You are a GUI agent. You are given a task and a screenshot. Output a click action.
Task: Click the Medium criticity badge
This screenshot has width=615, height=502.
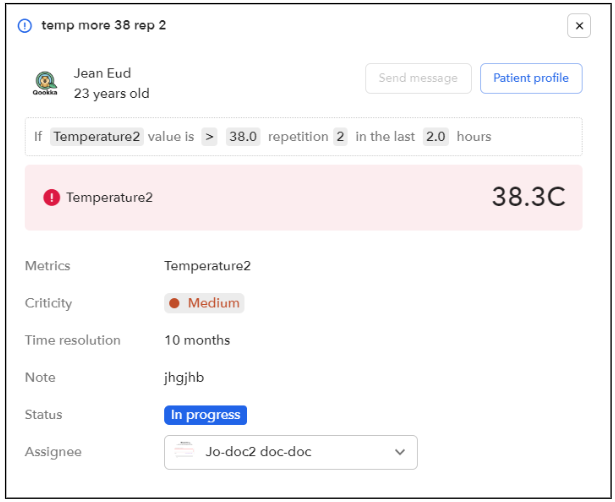point(204,303)
